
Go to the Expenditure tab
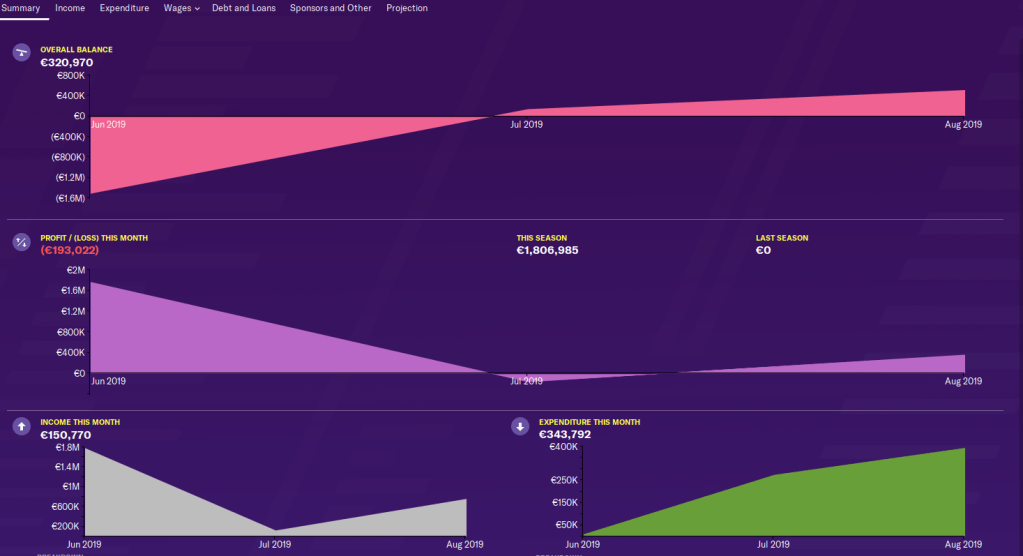[124, 8]
